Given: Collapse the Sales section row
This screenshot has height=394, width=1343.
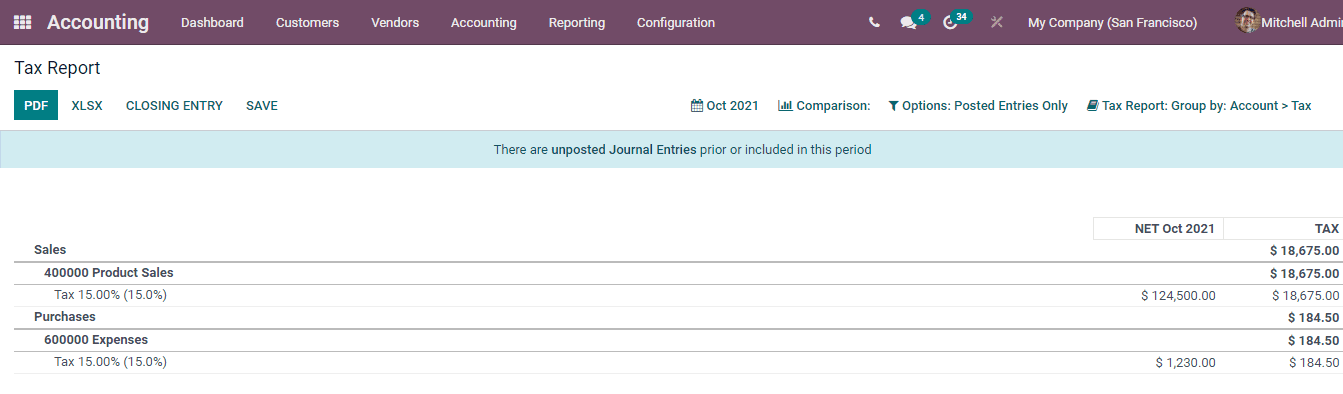Looking at the screenshot, I should (x=678, y=250).
